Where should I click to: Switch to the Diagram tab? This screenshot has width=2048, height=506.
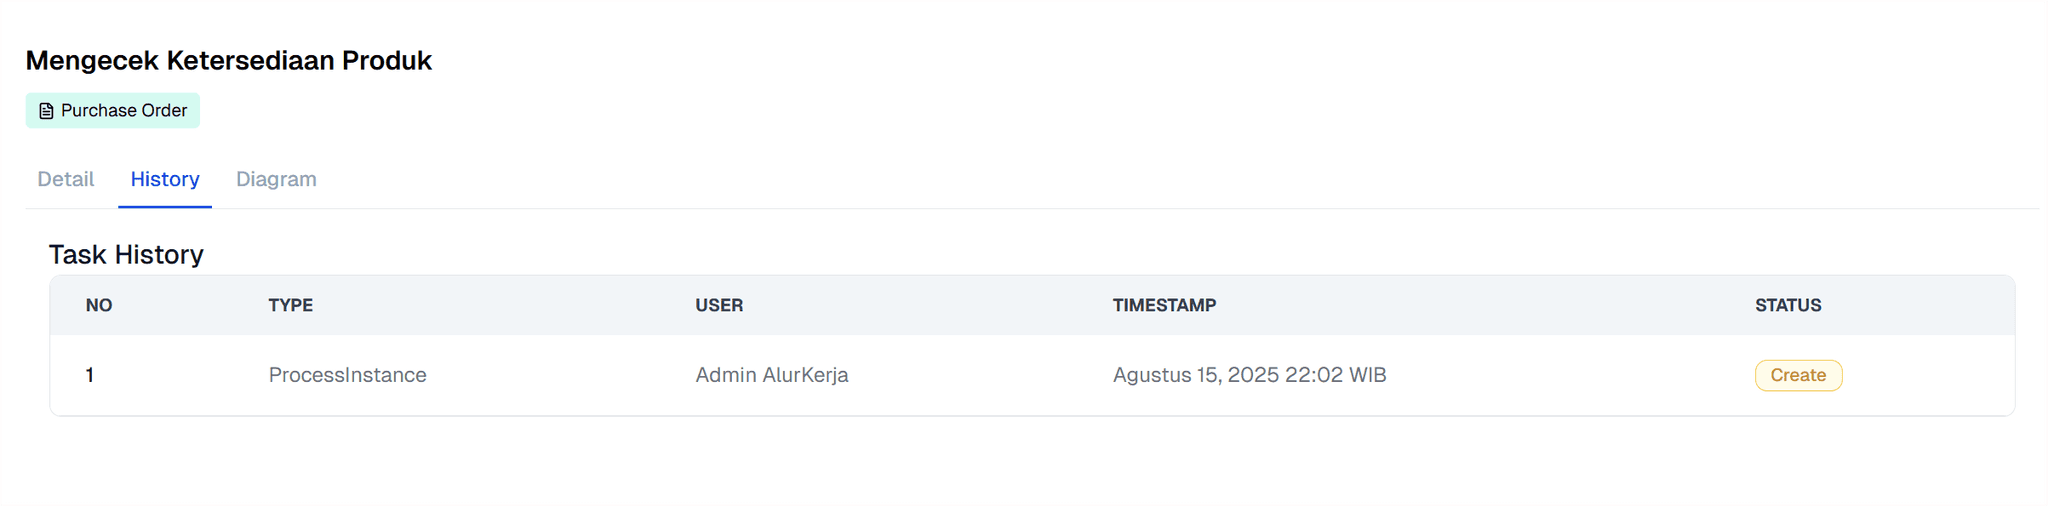pos(276,179)
